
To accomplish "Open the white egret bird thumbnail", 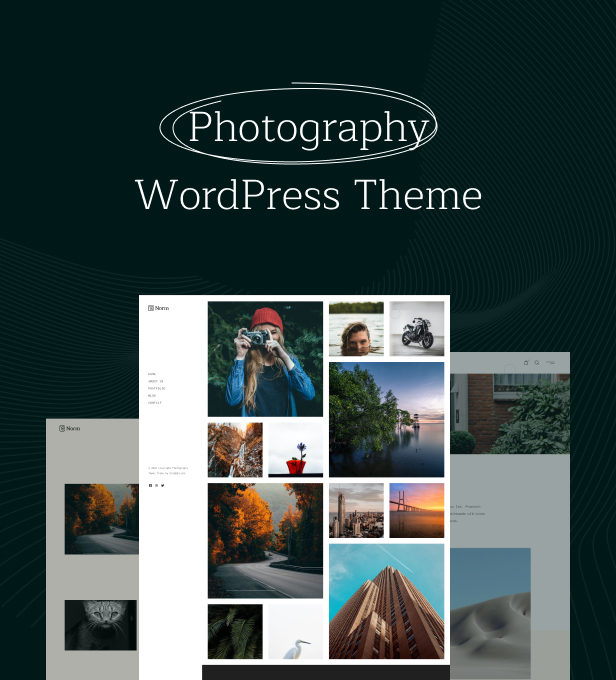I will [x=296, y=632].
